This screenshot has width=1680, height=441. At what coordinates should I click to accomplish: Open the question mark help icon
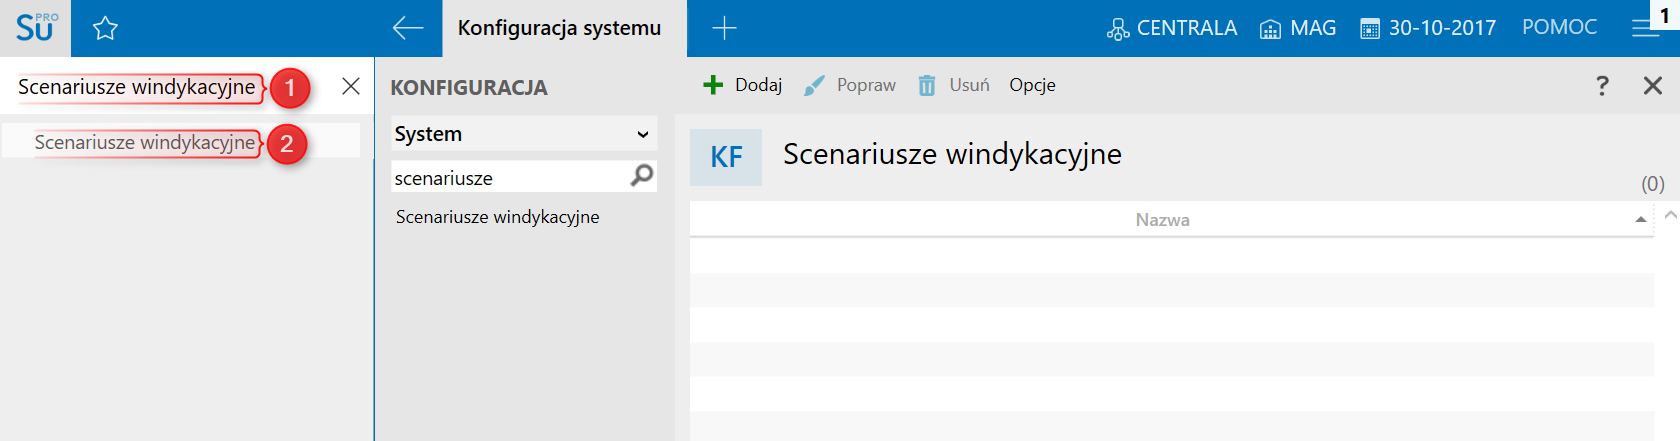1602,86
